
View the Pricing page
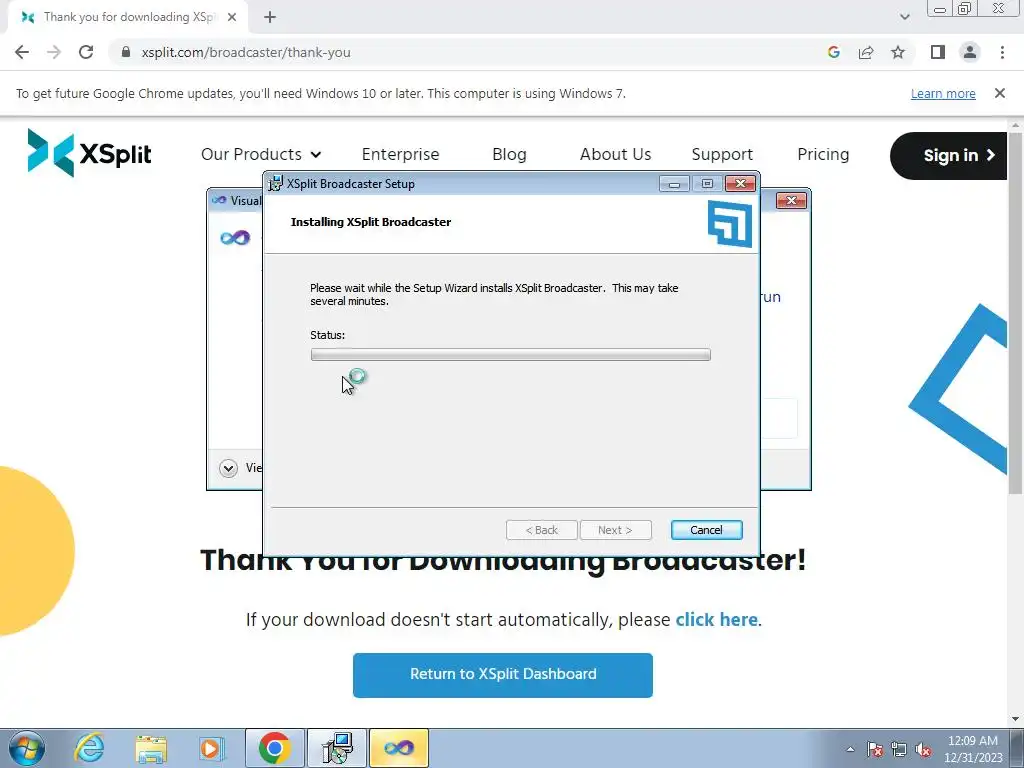[x=823, y=154]
